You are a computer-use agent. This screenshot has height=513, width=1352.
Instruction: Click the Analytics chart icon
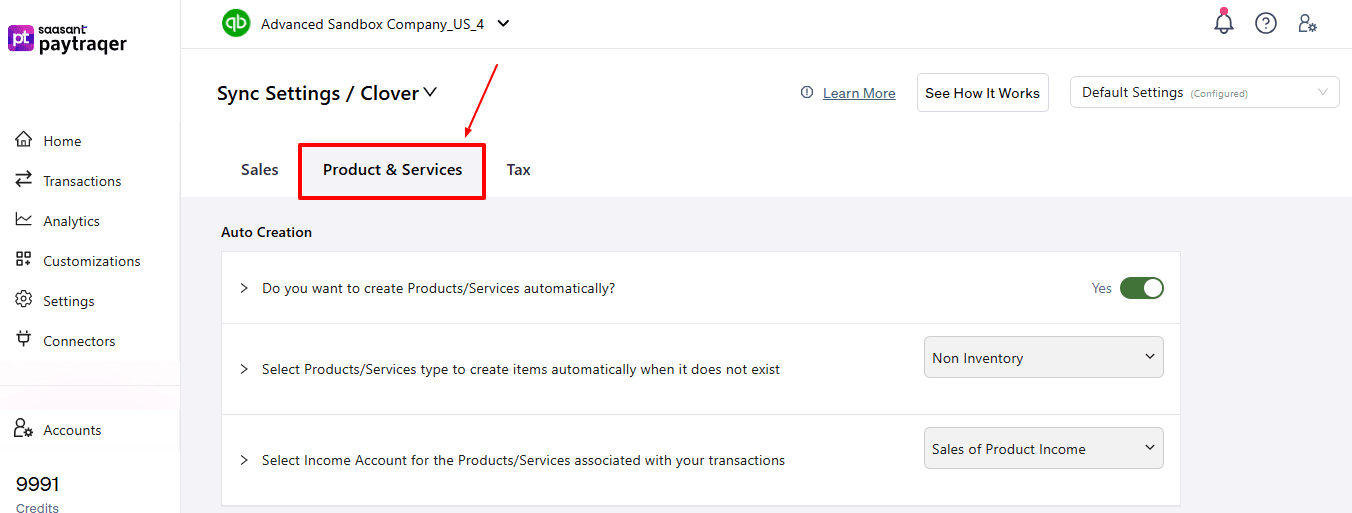(x=24, y=220)
